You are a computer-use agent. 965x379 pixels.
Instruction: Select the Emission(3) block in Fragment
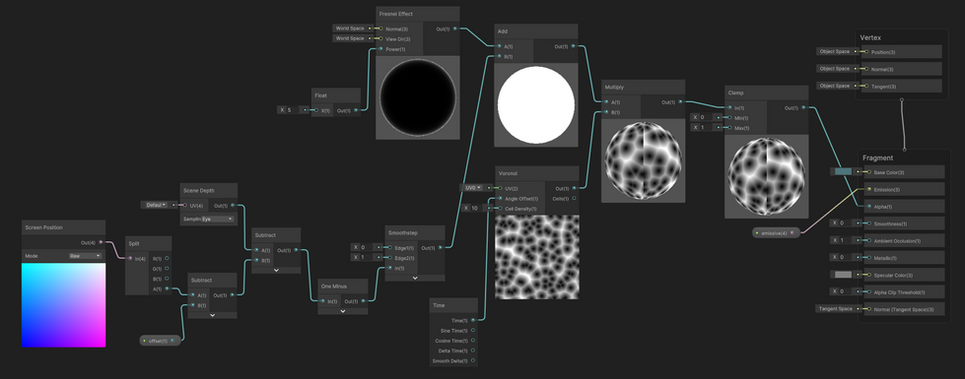[x=903, y=189]
